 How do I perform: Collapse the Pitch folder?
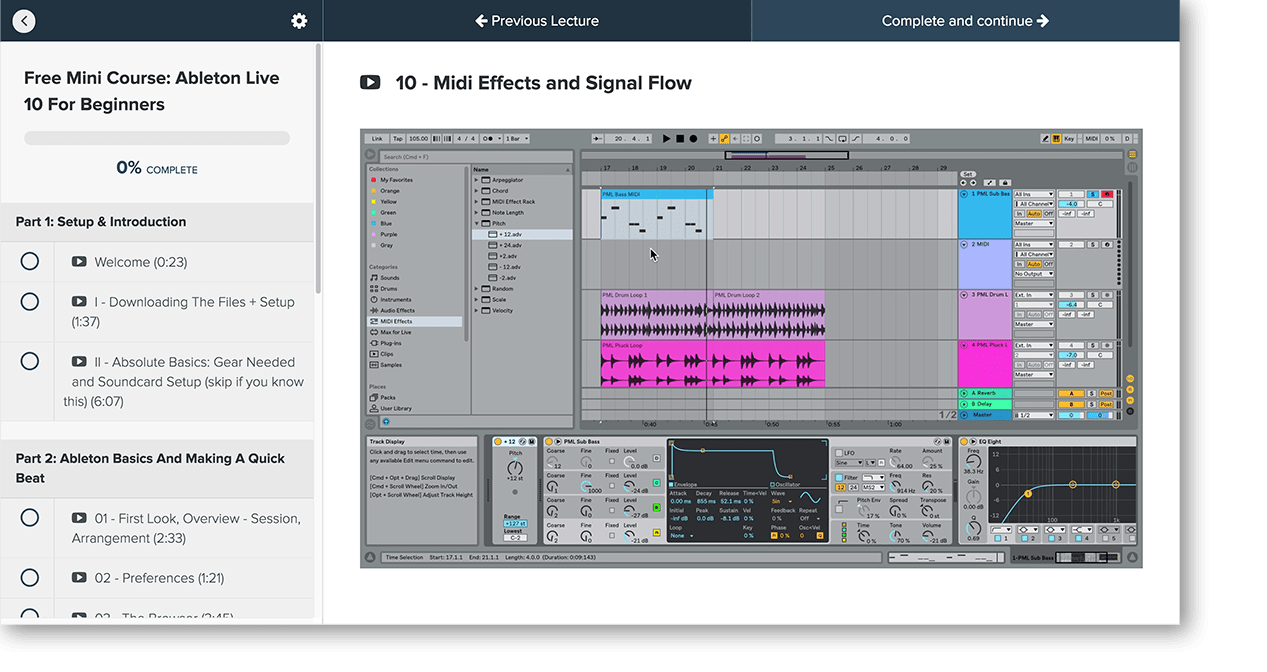(x=477, y=223)
